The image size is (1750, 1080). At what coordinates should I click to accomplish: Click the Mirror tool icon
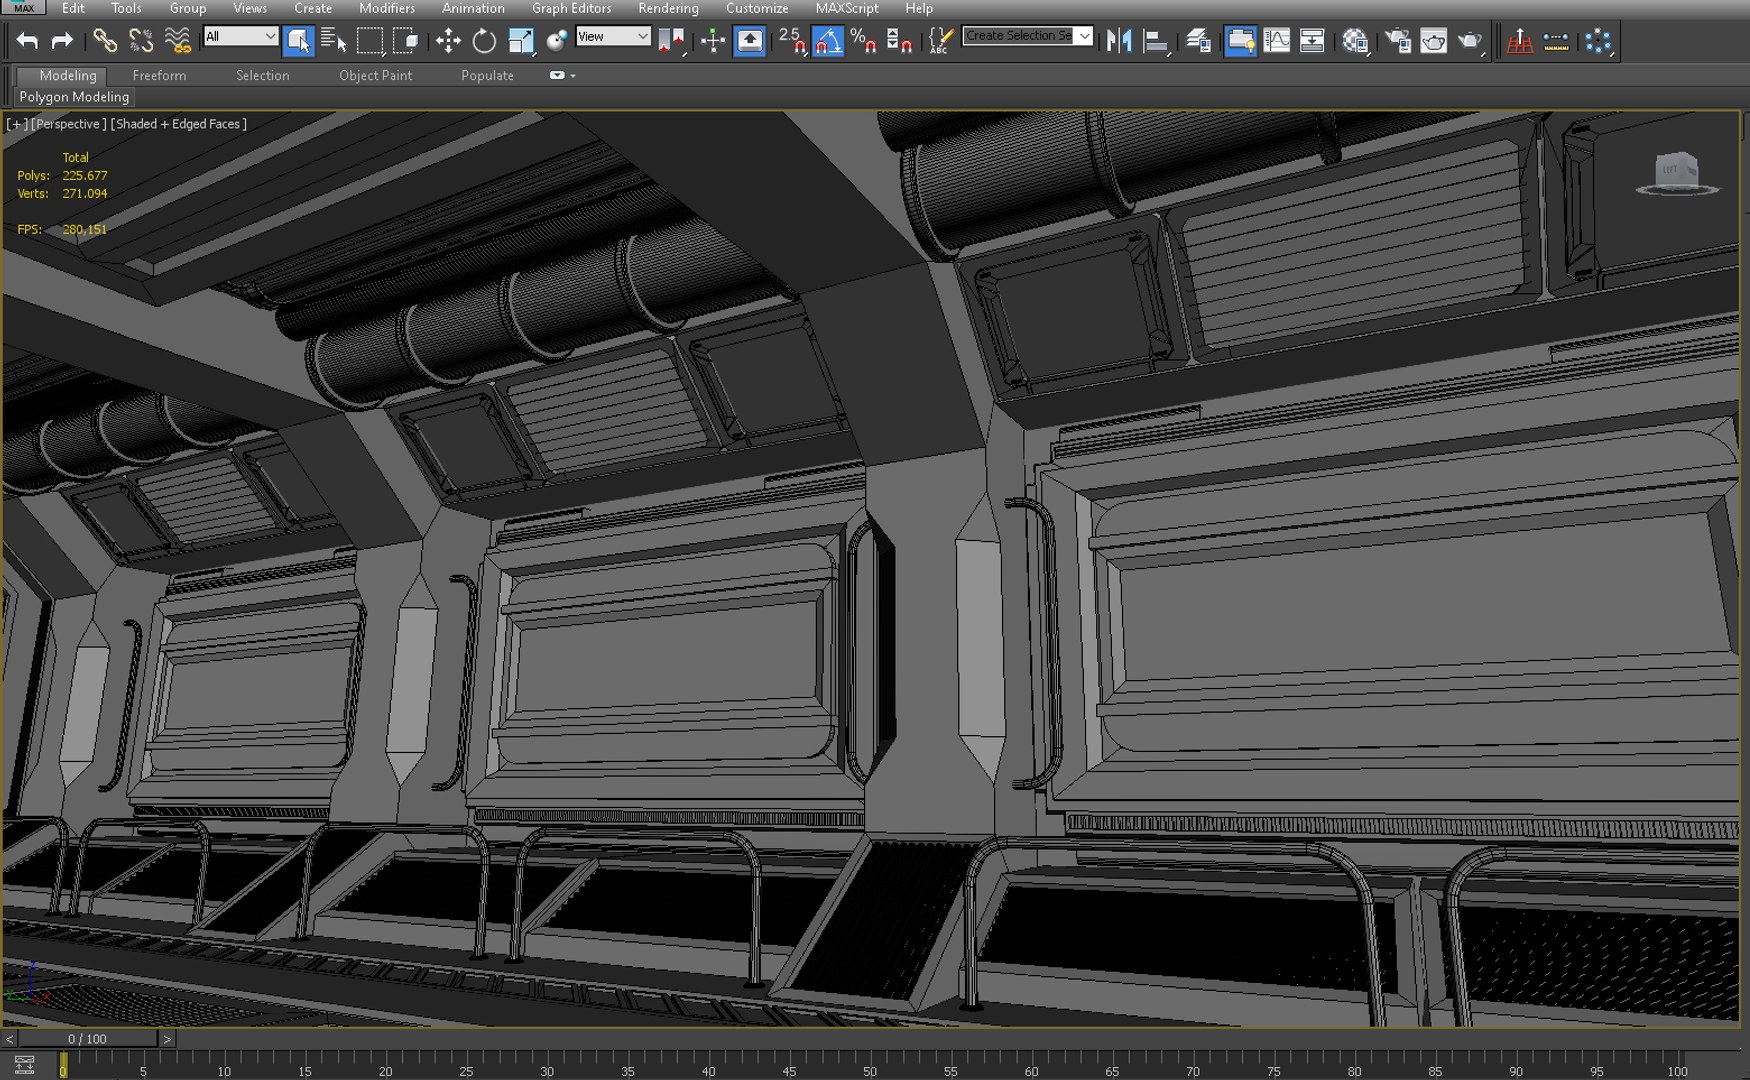click(x=1119, y=41)
